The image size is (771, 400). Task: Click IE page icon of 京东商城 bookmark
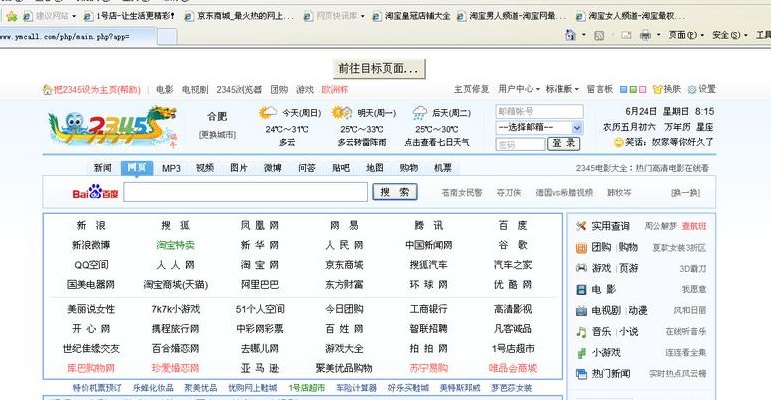189,16
